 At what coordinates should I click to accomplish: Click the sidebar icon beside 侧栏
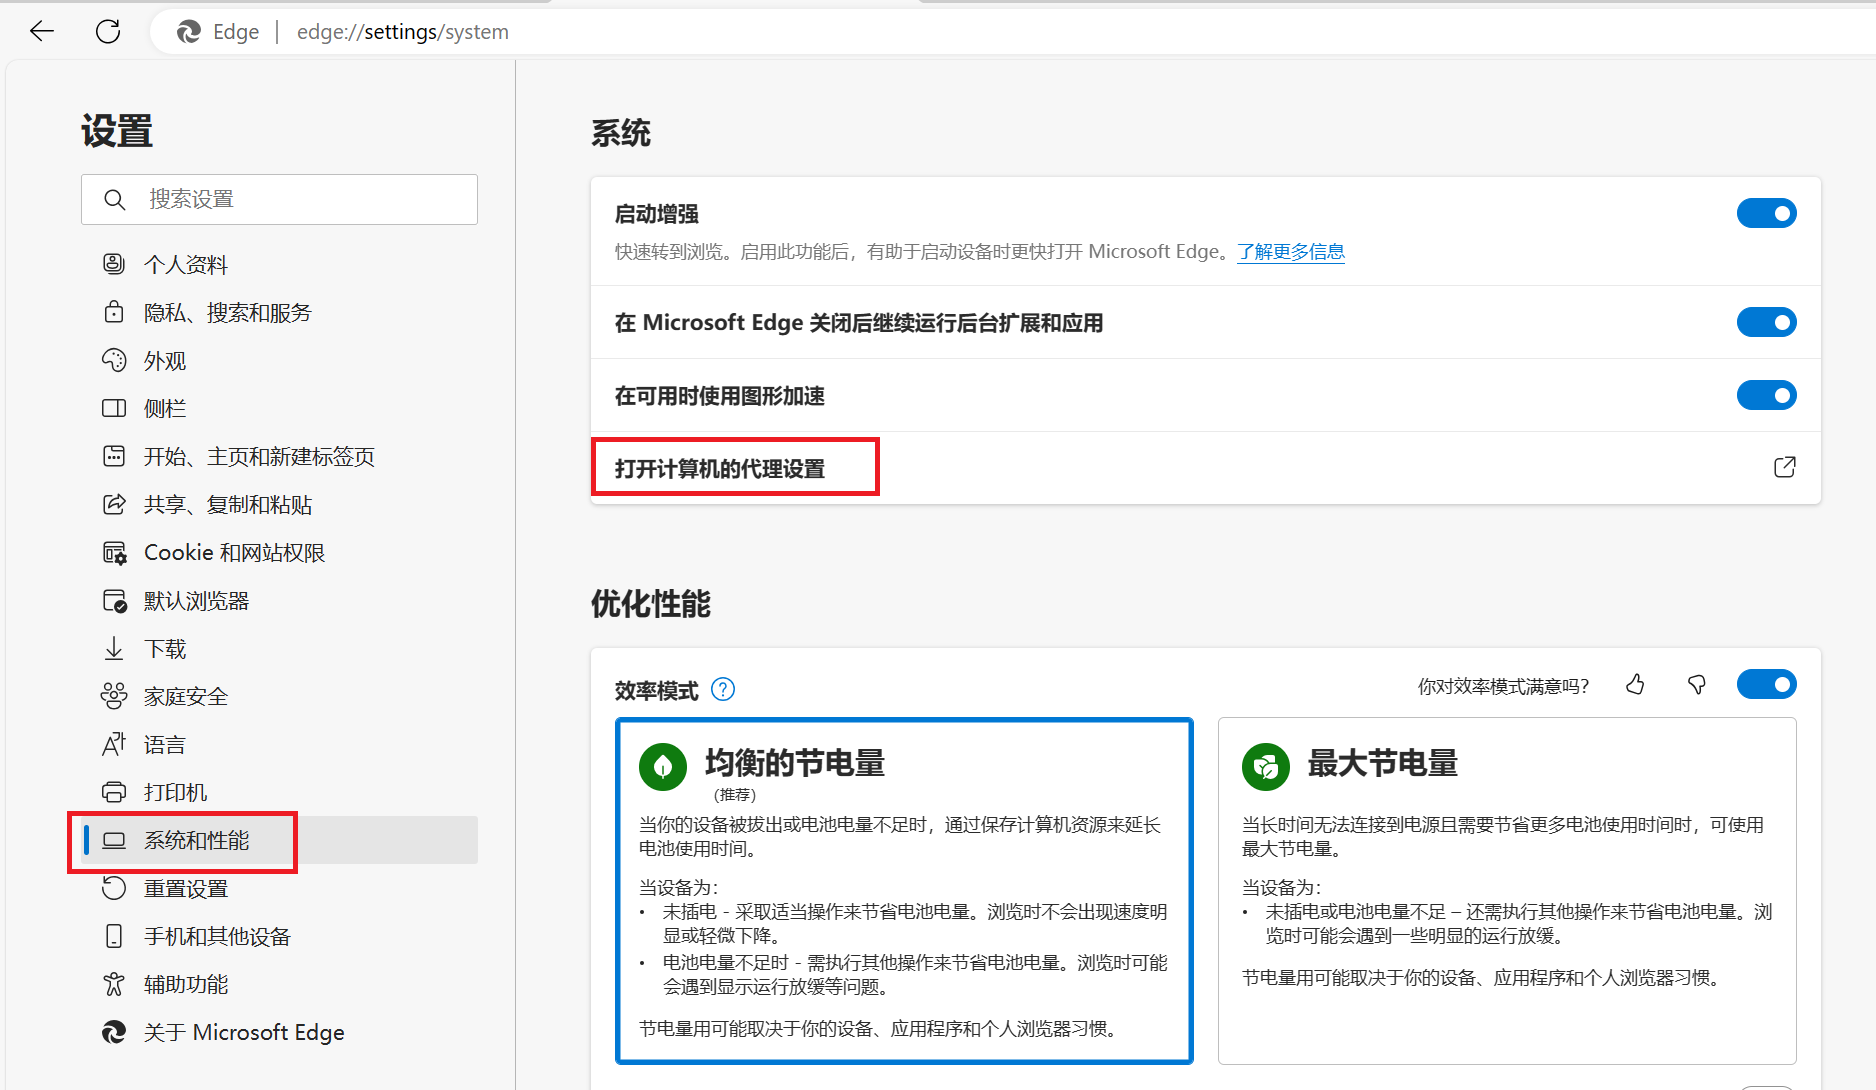pos(114,408)
